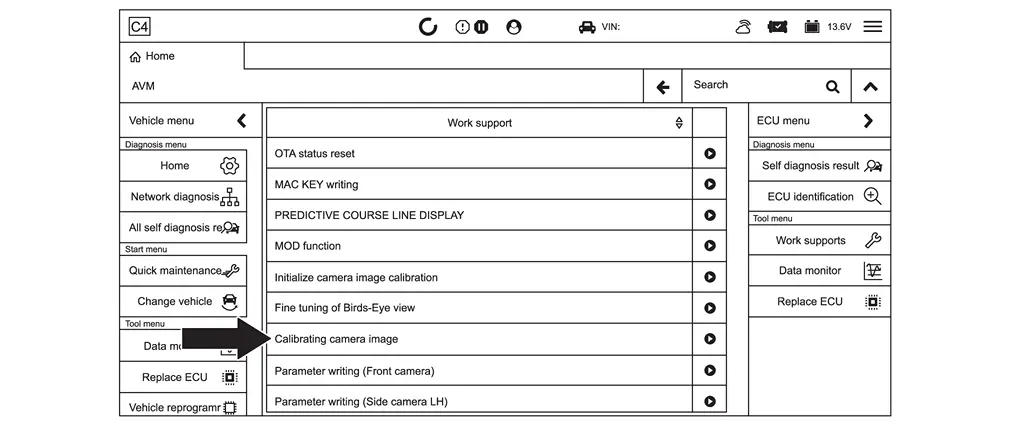Run OTA status reset play button
Image resolution: width=1010 pixels, height=425 pixels.
pos(709,154)
